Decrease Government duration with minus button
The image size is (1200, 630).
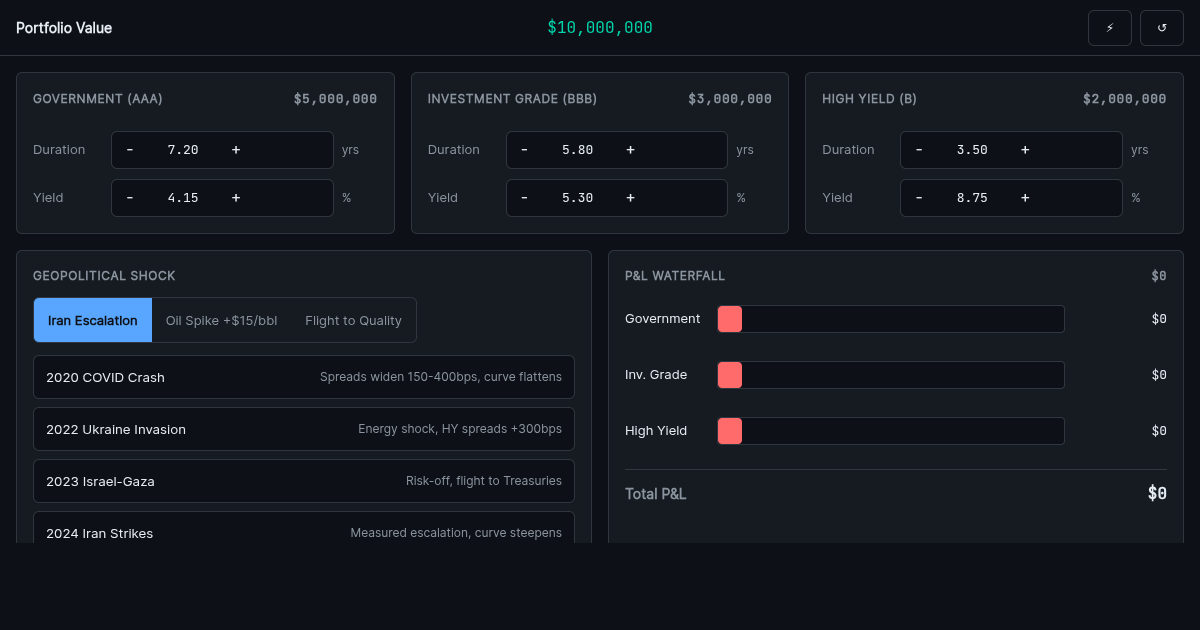click(130, 150)
